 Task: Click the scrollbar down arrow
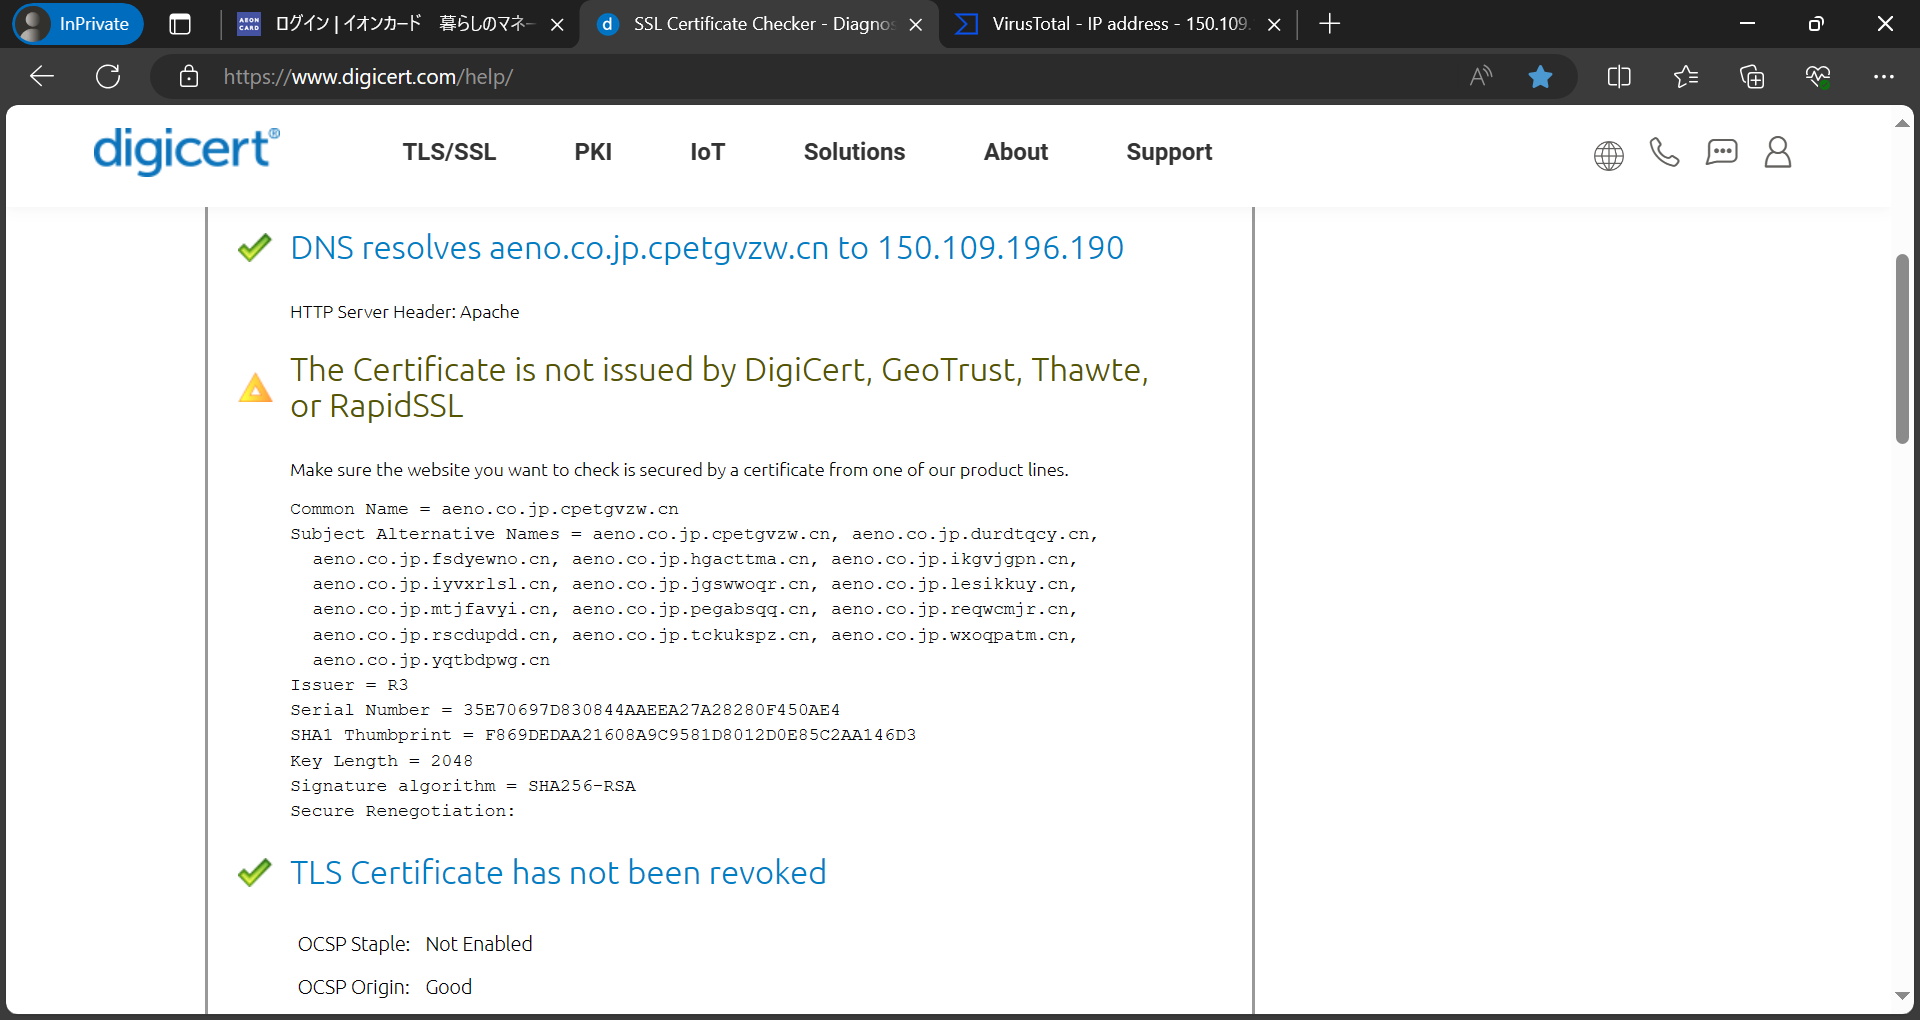point(1902,996)
